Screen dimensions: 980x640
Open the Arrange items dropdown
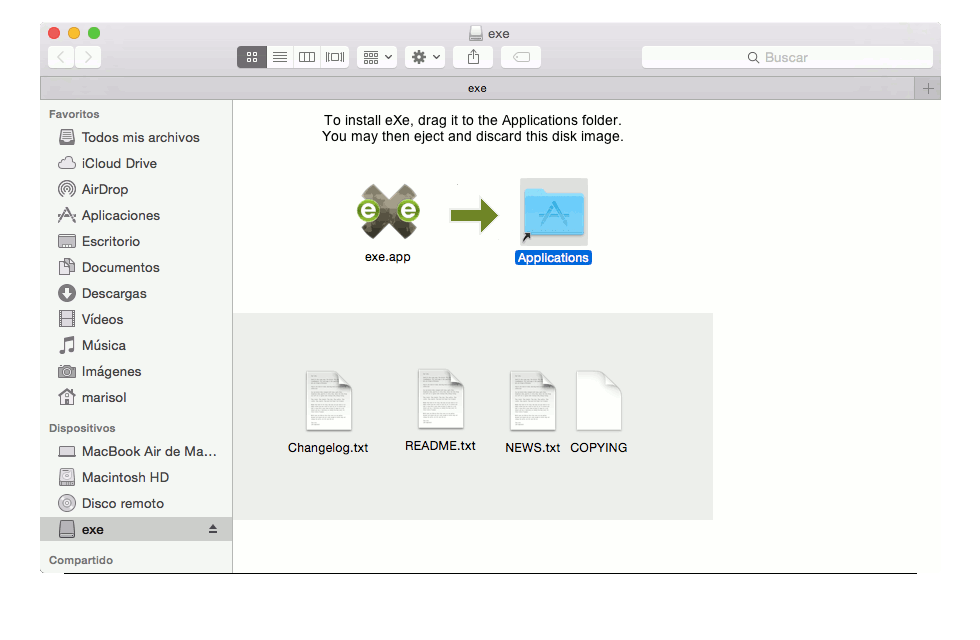tap(377, 57)
